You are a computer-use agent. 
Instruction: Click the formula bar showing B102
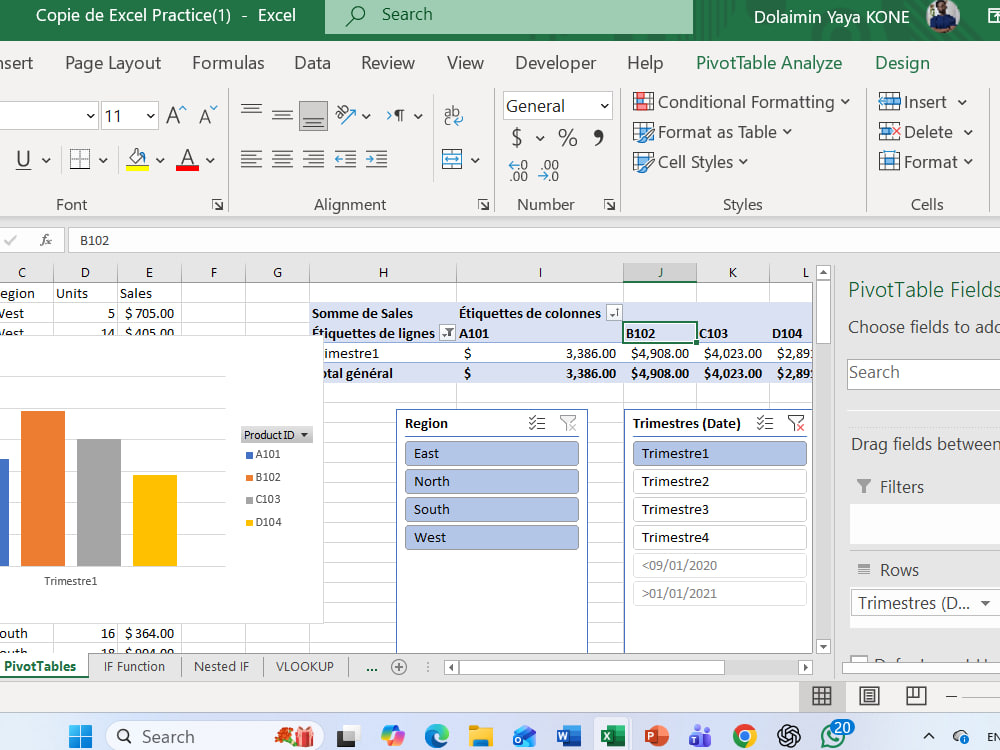(x=533, y=240)
